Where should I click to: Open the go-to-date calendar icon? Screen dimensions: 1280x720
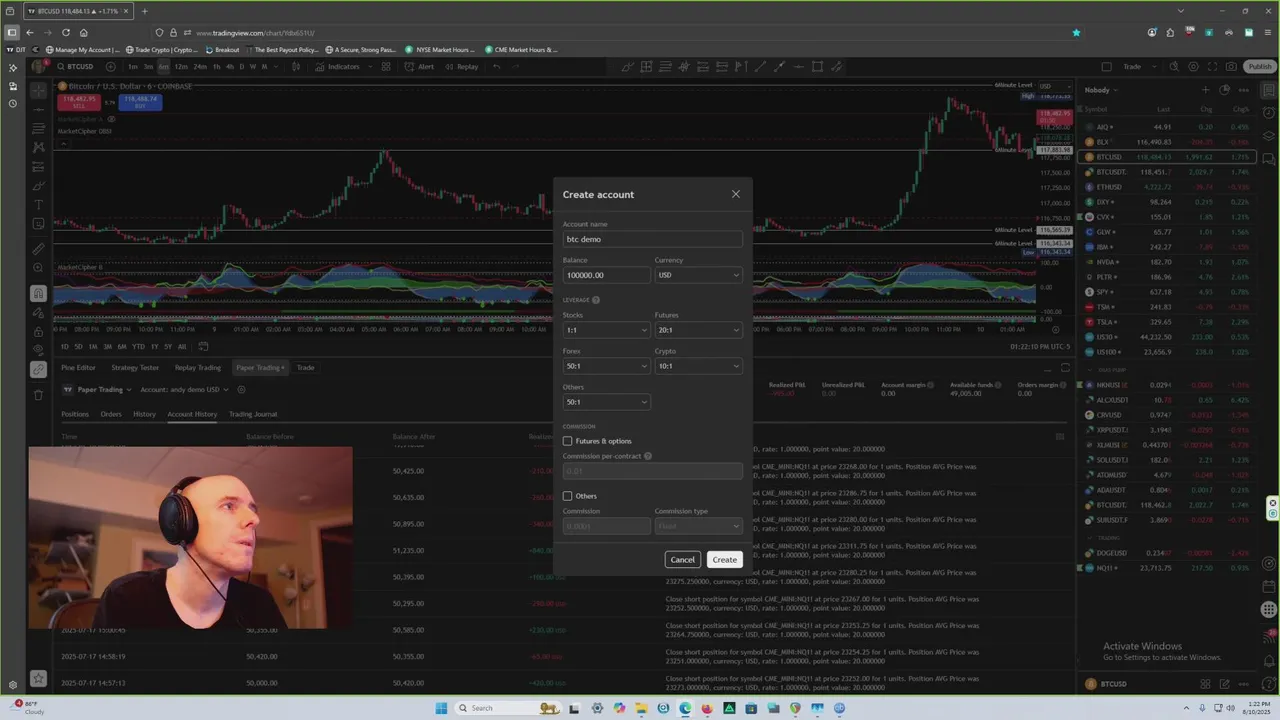coord(203,347)
